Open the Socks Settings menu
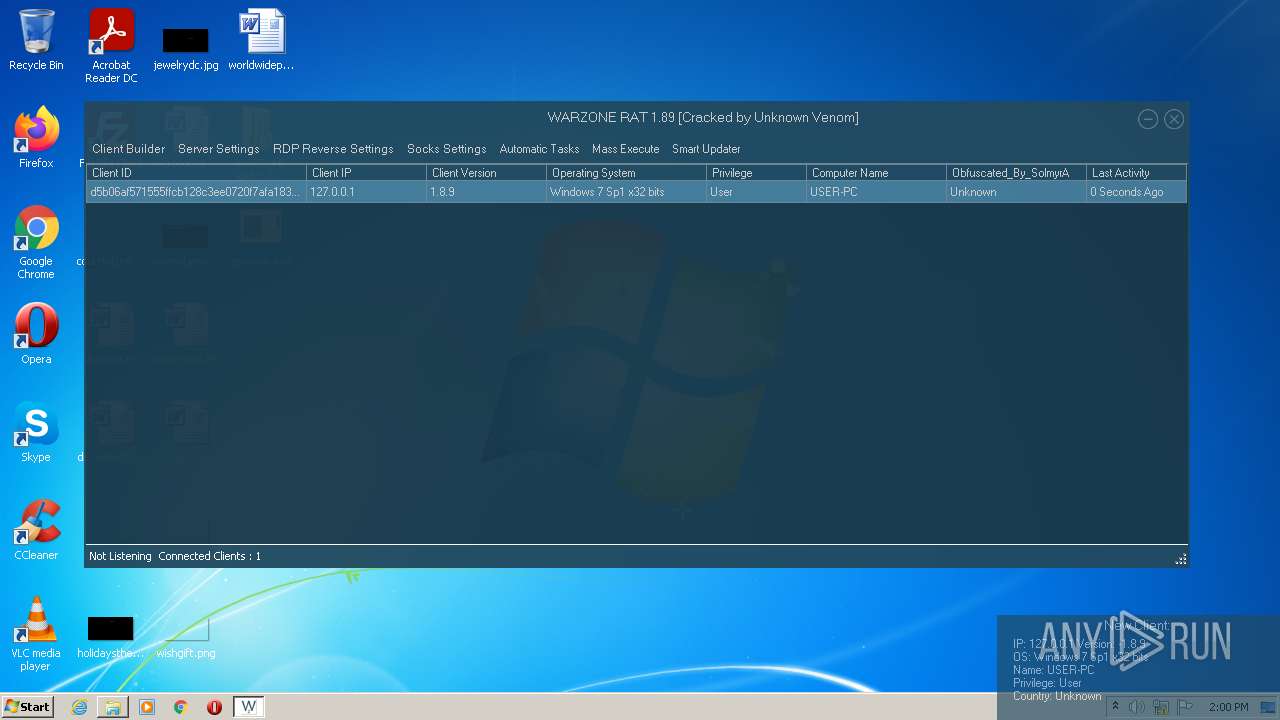Screen dimensions: 1280x720 [x=446, y=149]
